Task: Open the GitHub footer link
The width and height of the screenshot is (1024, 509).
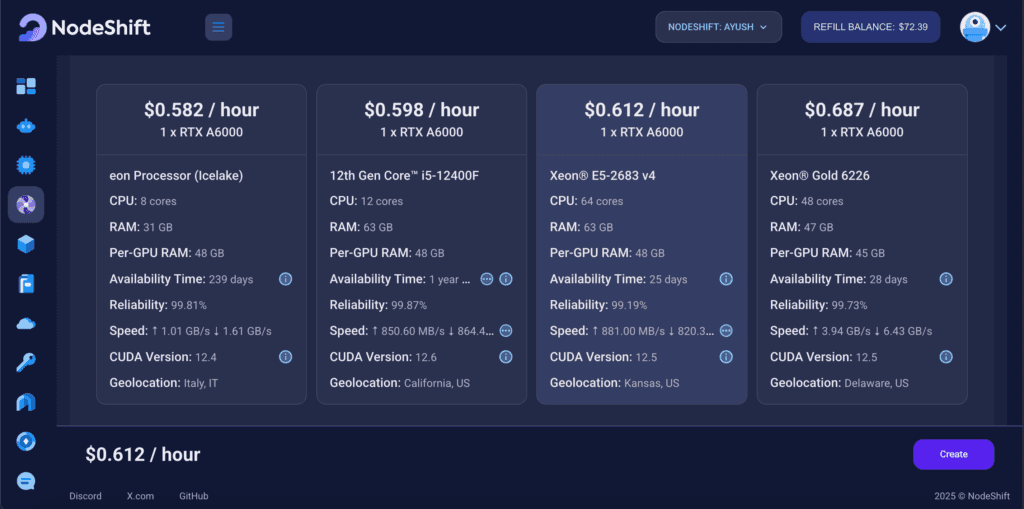Action: coord(194,496)
